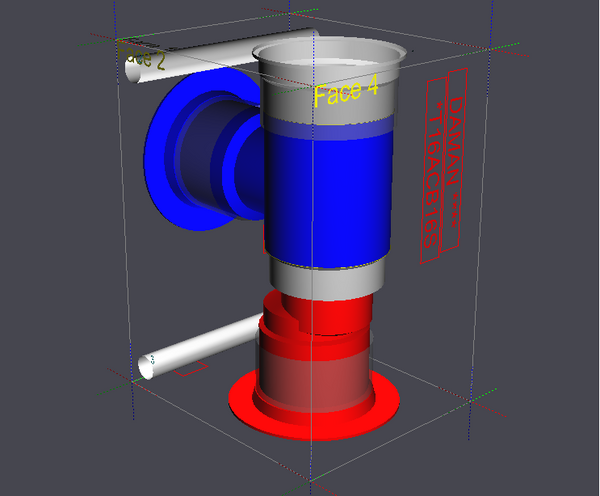
Task: Pick the grey cup rim at top
Action: [329, 53]
